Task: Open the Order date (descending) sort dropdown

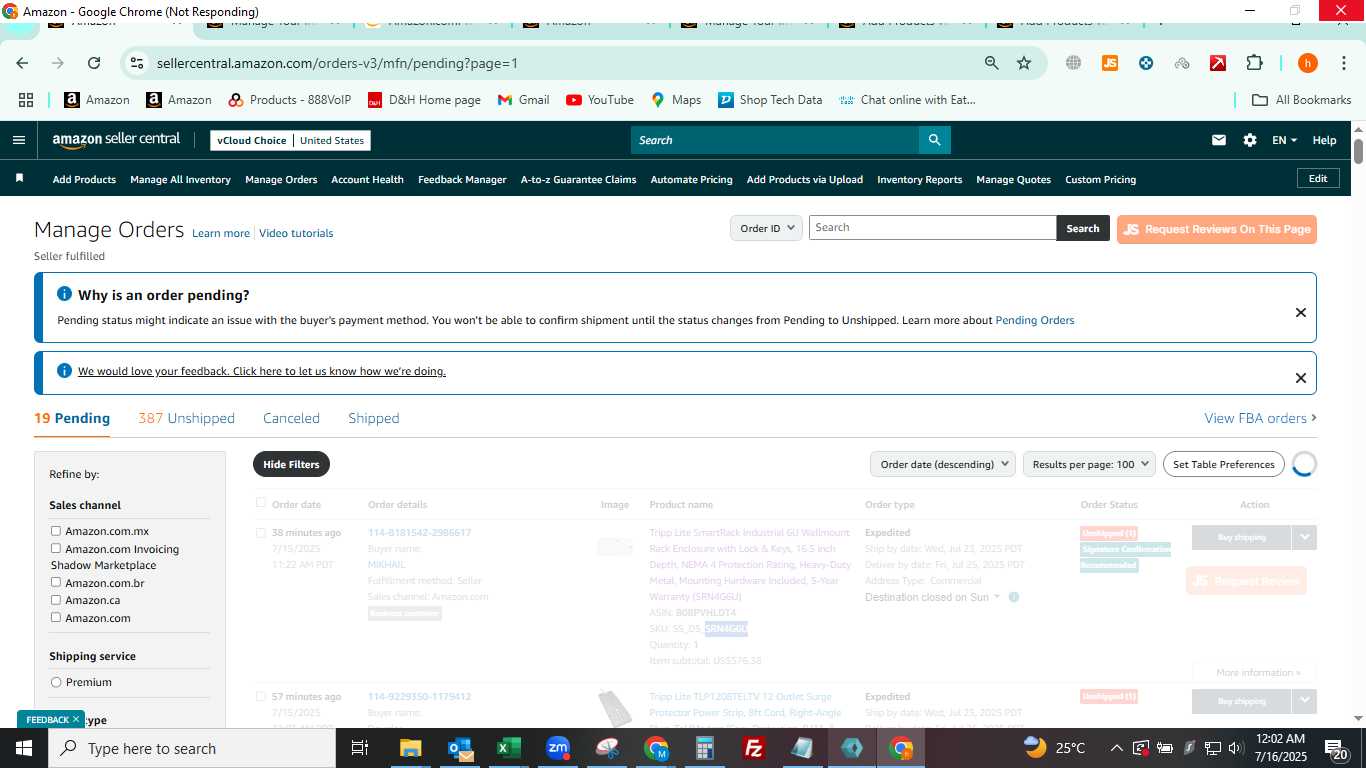Action: (943, 464)
